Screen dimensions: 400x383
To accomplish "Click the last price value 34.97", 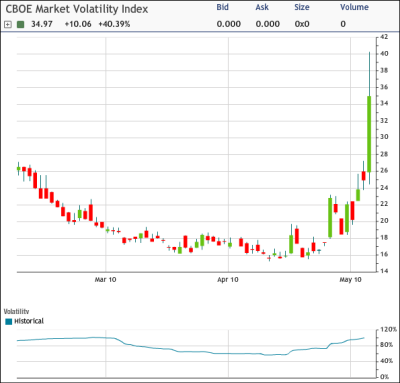I will click(x=42, y=24).
